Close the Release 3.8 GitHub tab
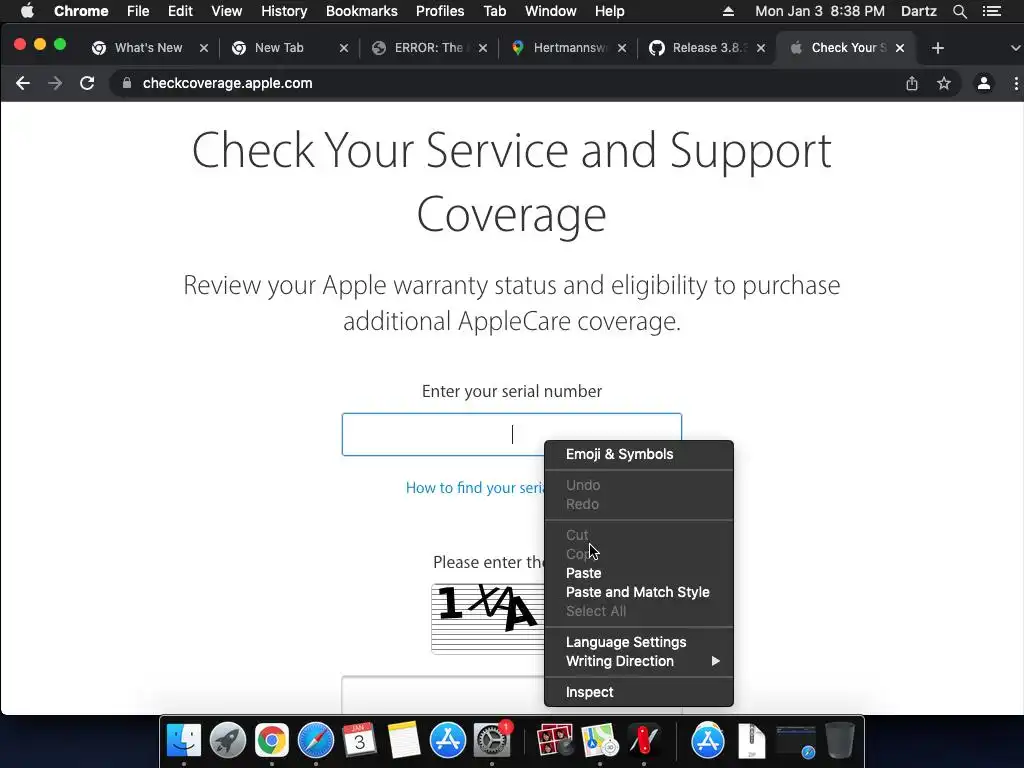 [761, 48]
